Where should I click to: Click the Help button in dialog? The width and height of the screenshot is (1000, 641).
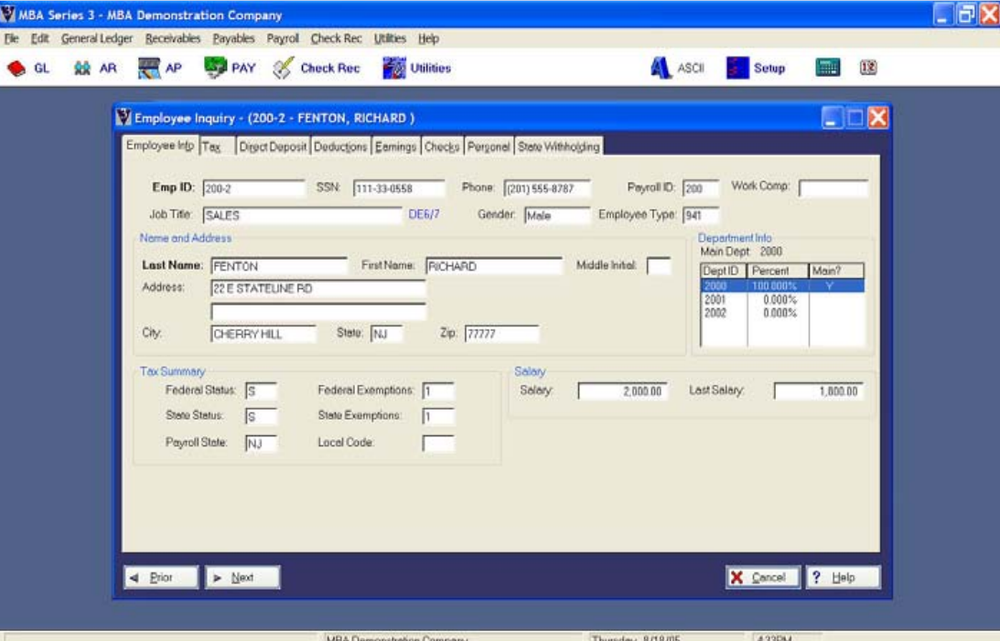pyautogui.click(x=843, y=577)
